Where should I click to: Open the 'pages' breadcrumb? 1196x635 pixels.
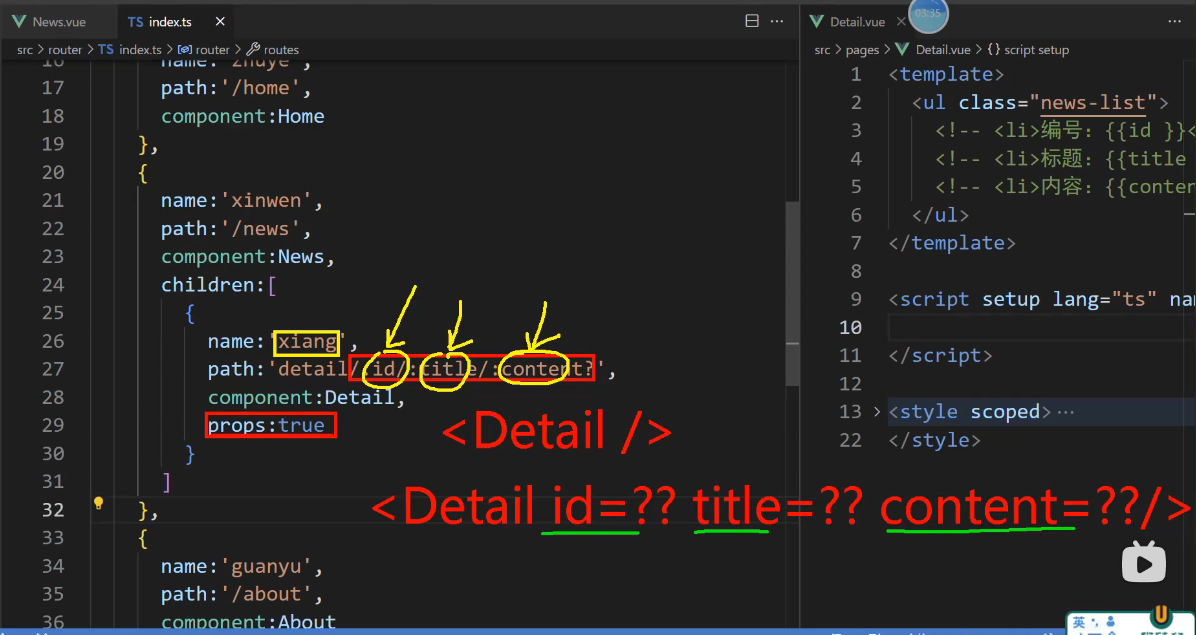pyautogui.click(x=862, y=50)
